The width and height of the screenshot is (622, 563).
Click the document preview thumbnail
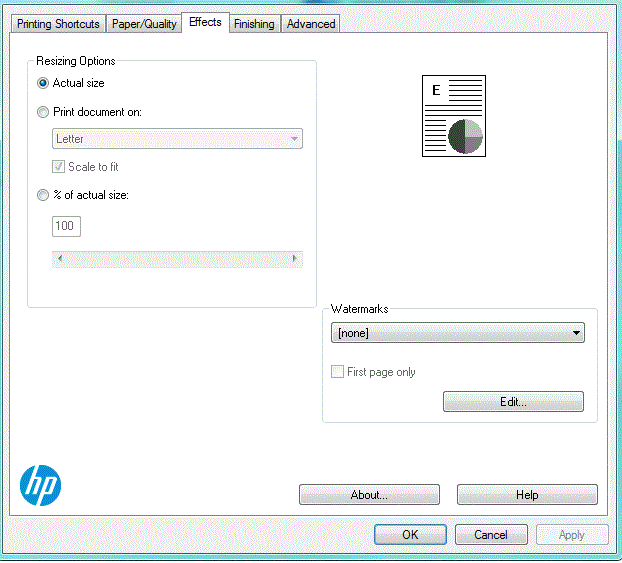coord(454,116)
